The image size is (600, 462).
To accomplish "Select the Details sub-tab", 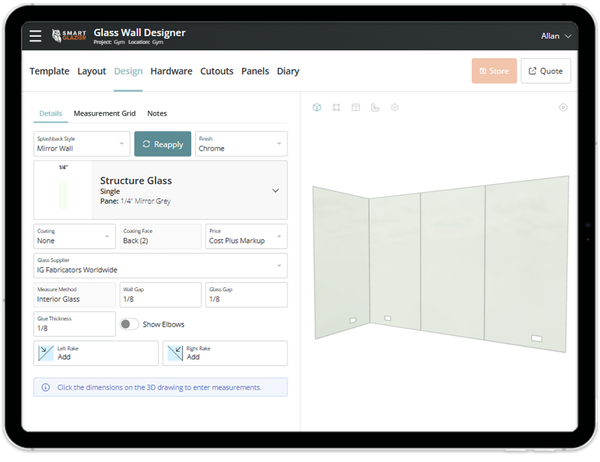I will tap(51, 113).
